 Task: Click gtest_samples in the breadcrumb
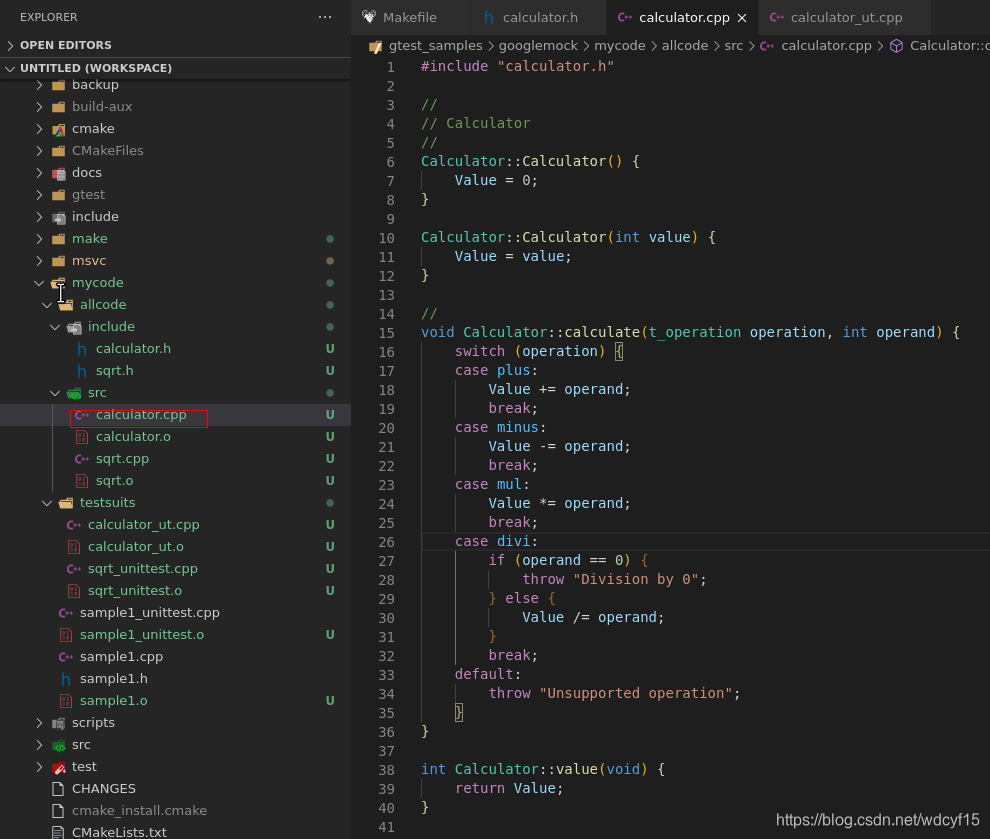point(436,46)
